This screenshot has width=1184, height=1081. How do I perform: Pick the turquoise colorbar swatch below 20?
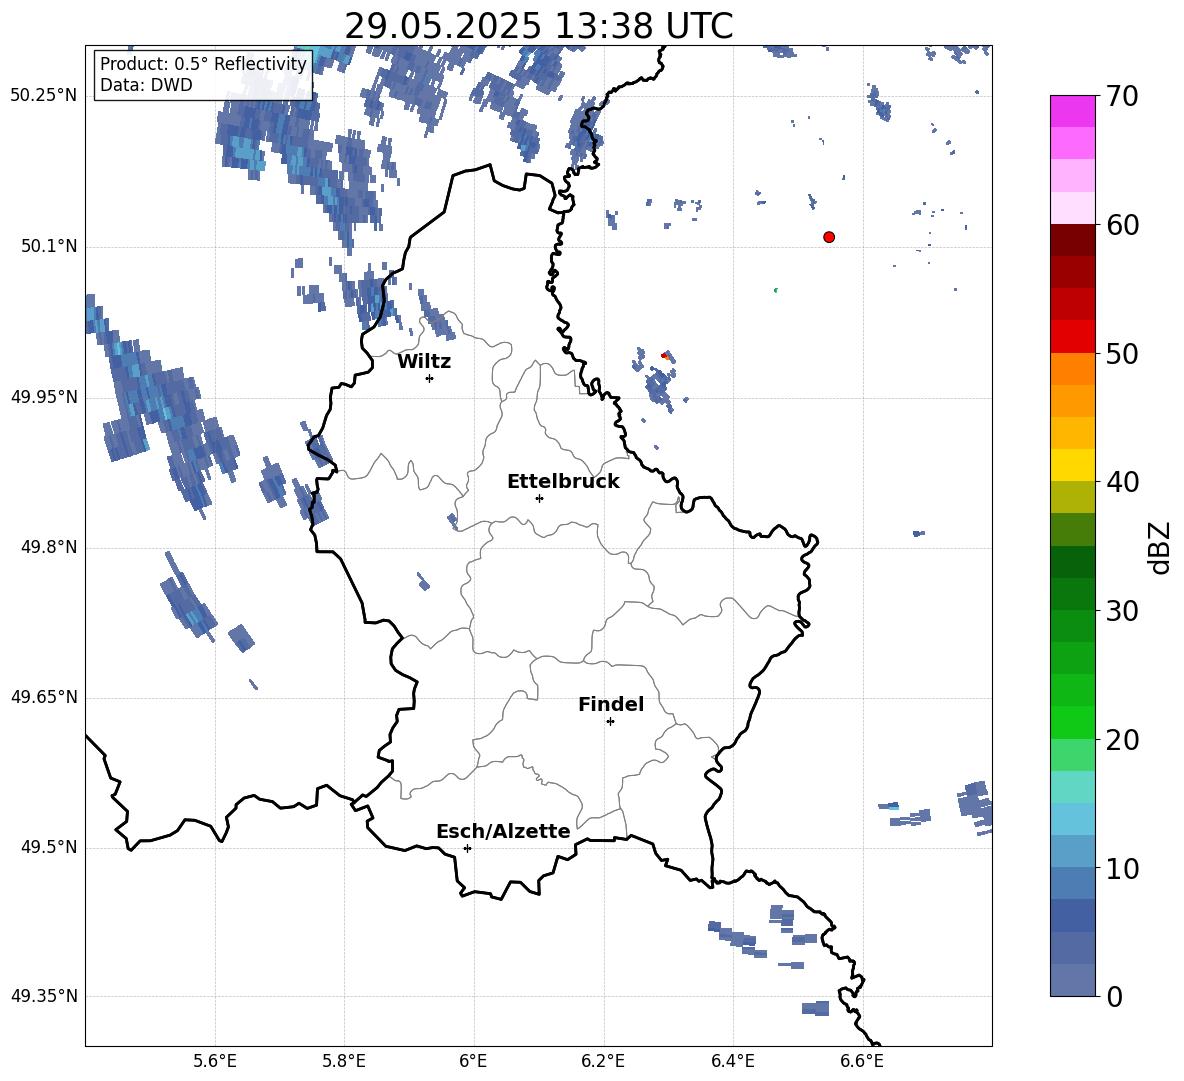(x=1072, y=787)
